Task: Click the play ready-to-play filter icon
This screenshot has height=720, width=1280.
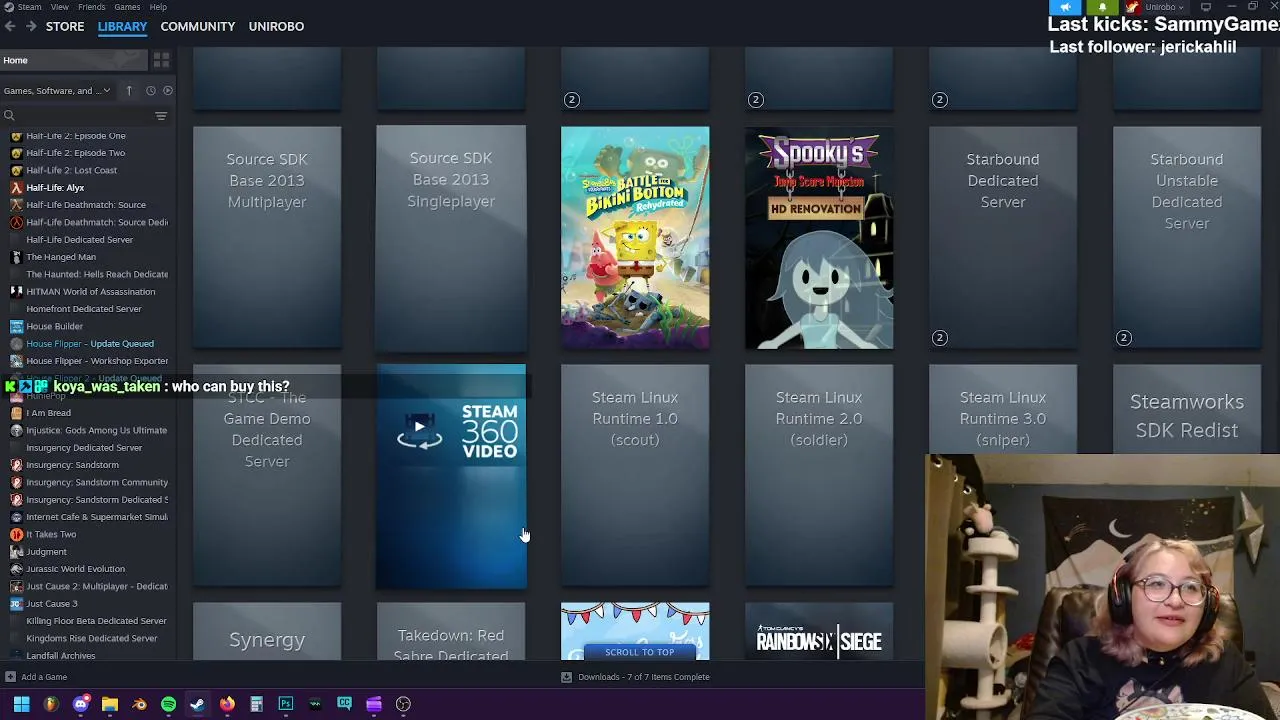Action: (x=167, y=90)
